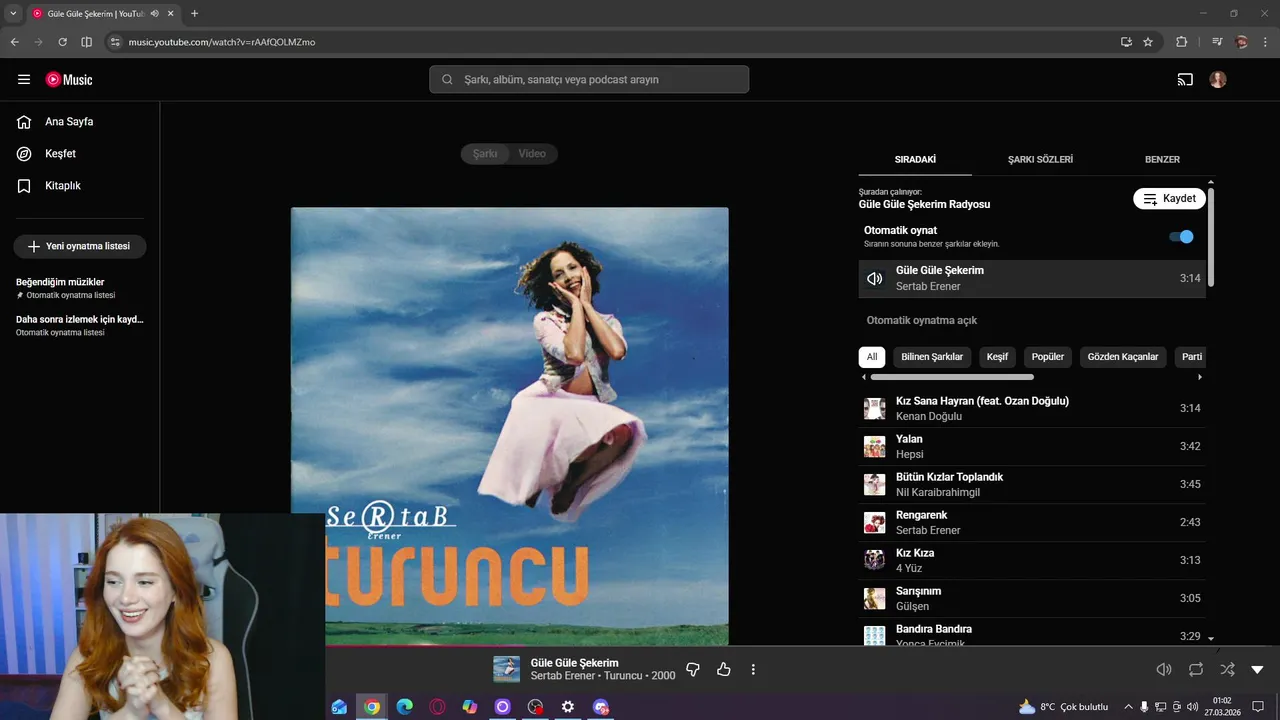This screenshot has width=1280, height=720.
Task: Open the hamburger guide menu
Action: [x=24, y=80]
